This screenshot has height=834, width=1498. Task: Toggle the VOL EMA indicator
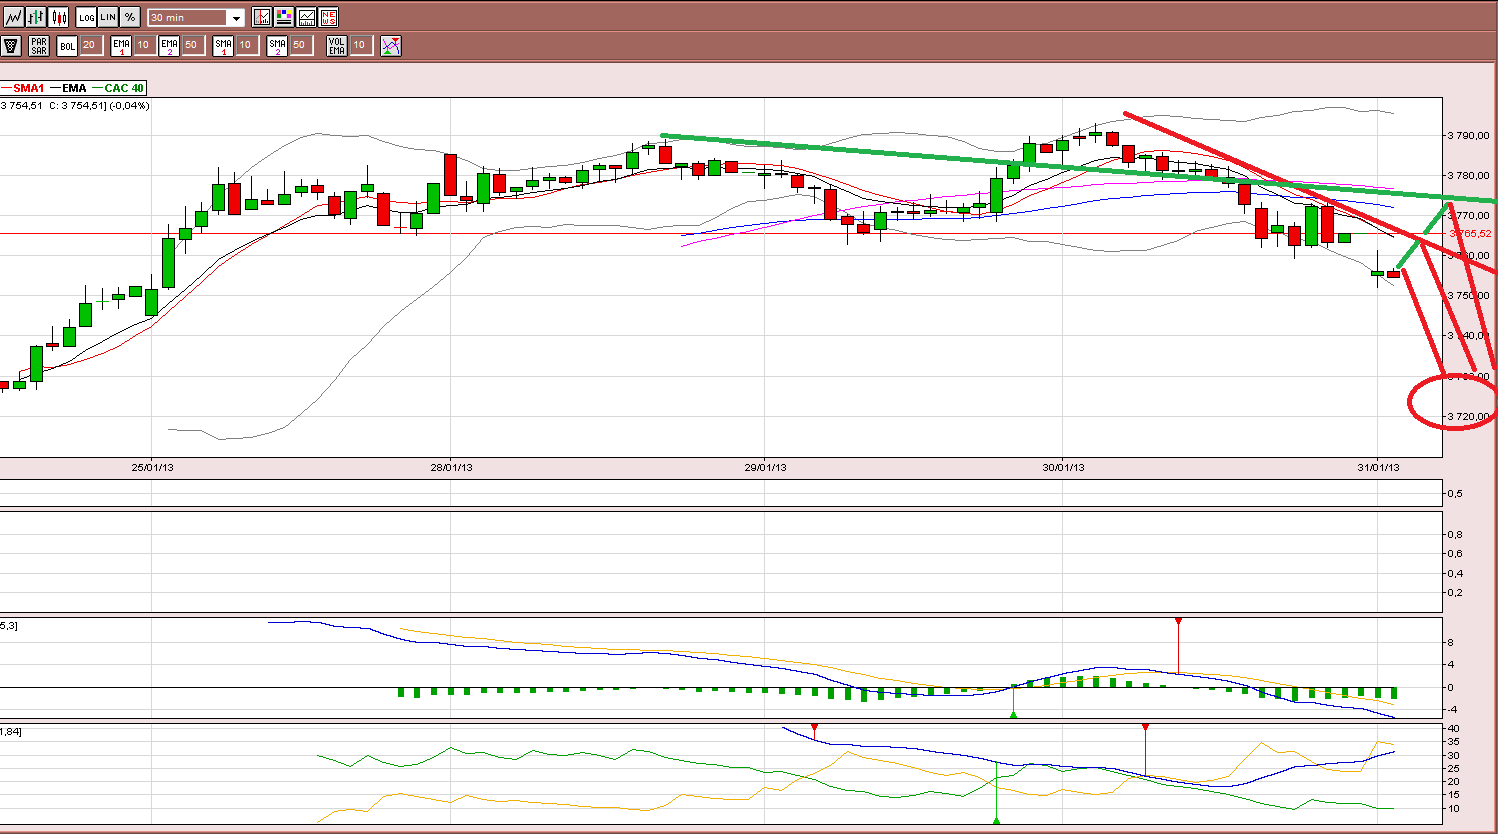click(337, 45)
